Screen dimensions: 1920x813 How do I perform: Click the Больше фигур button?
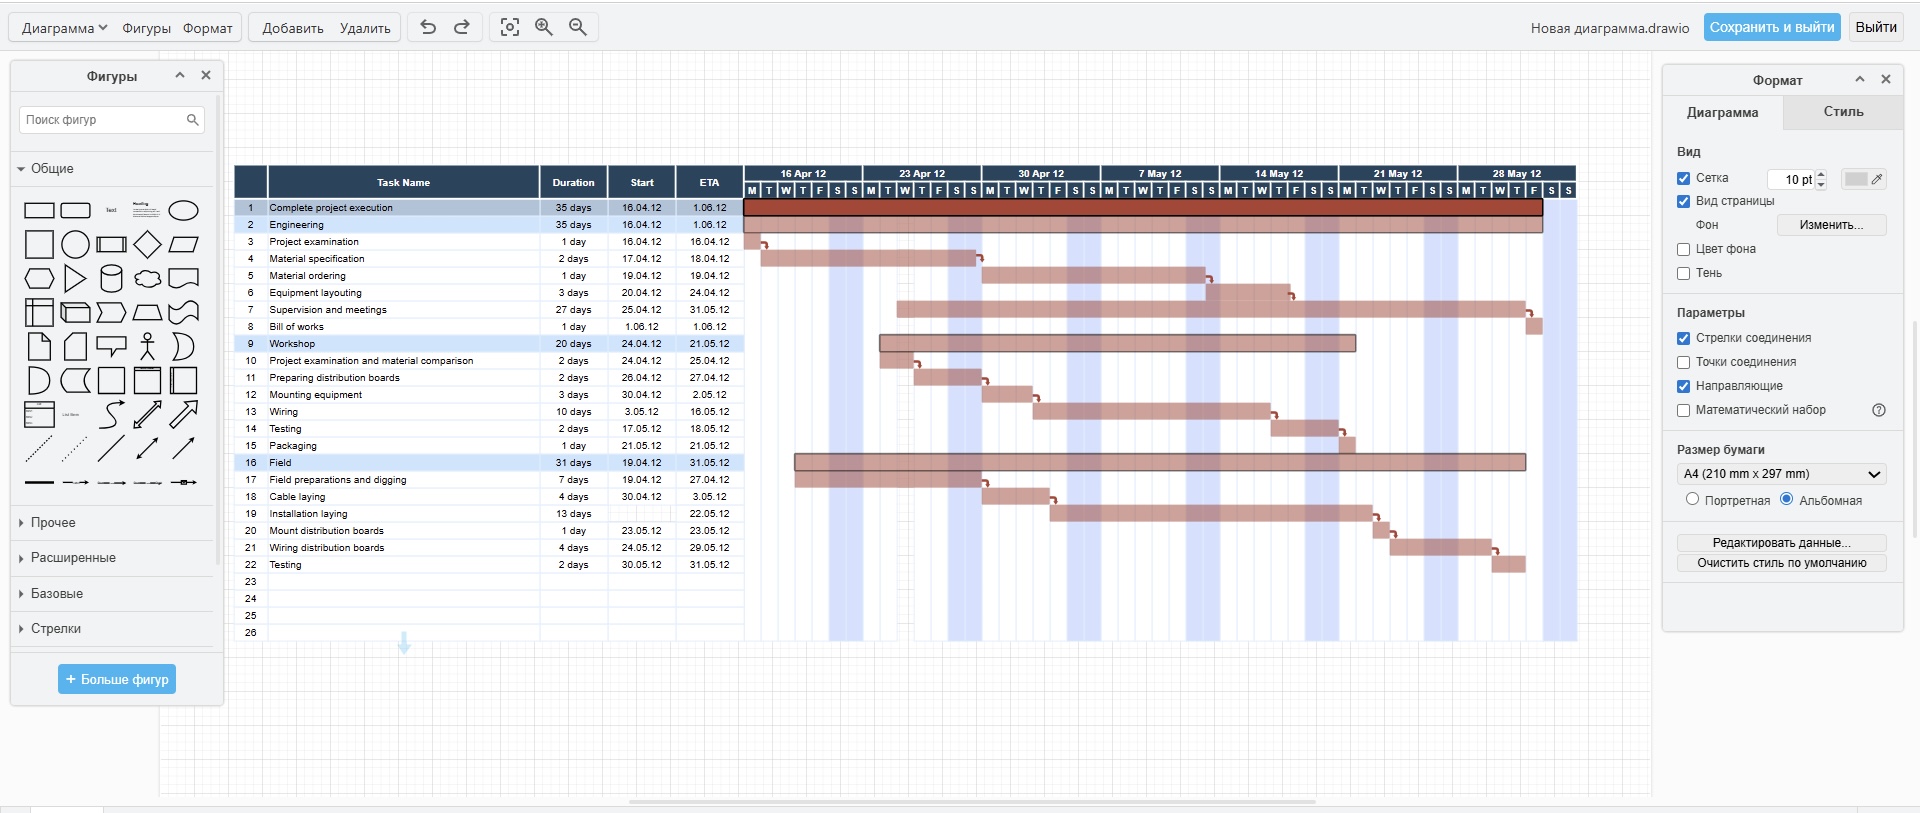point(117,679)
